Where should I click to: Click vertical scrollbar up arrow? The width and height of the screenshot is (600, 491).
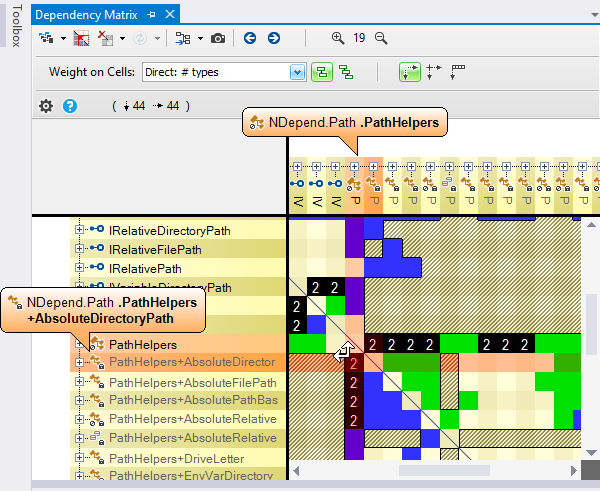(x=591, y=224)
